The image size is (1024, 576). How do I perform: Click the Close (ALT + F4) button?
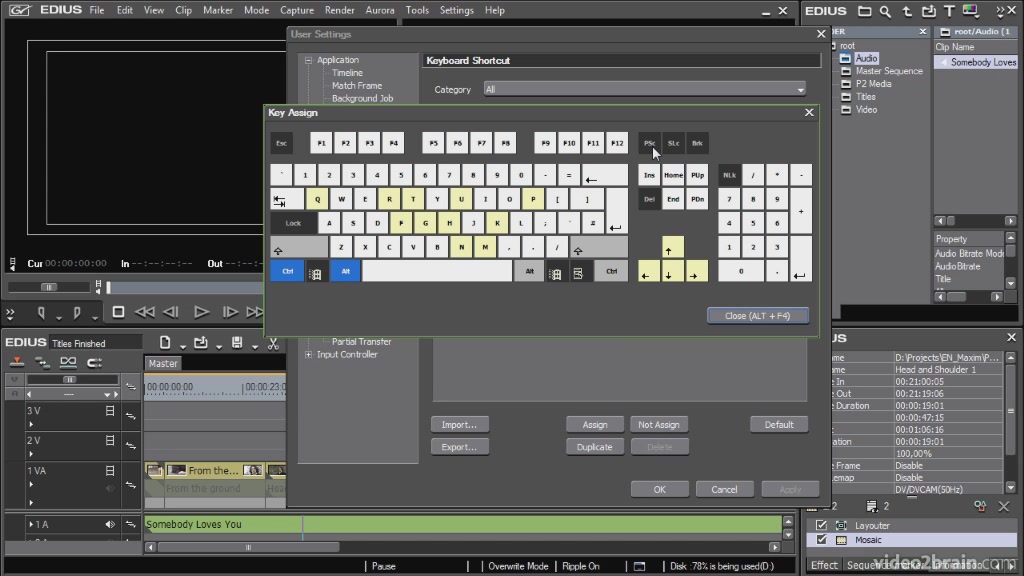[x=758, y=316]
